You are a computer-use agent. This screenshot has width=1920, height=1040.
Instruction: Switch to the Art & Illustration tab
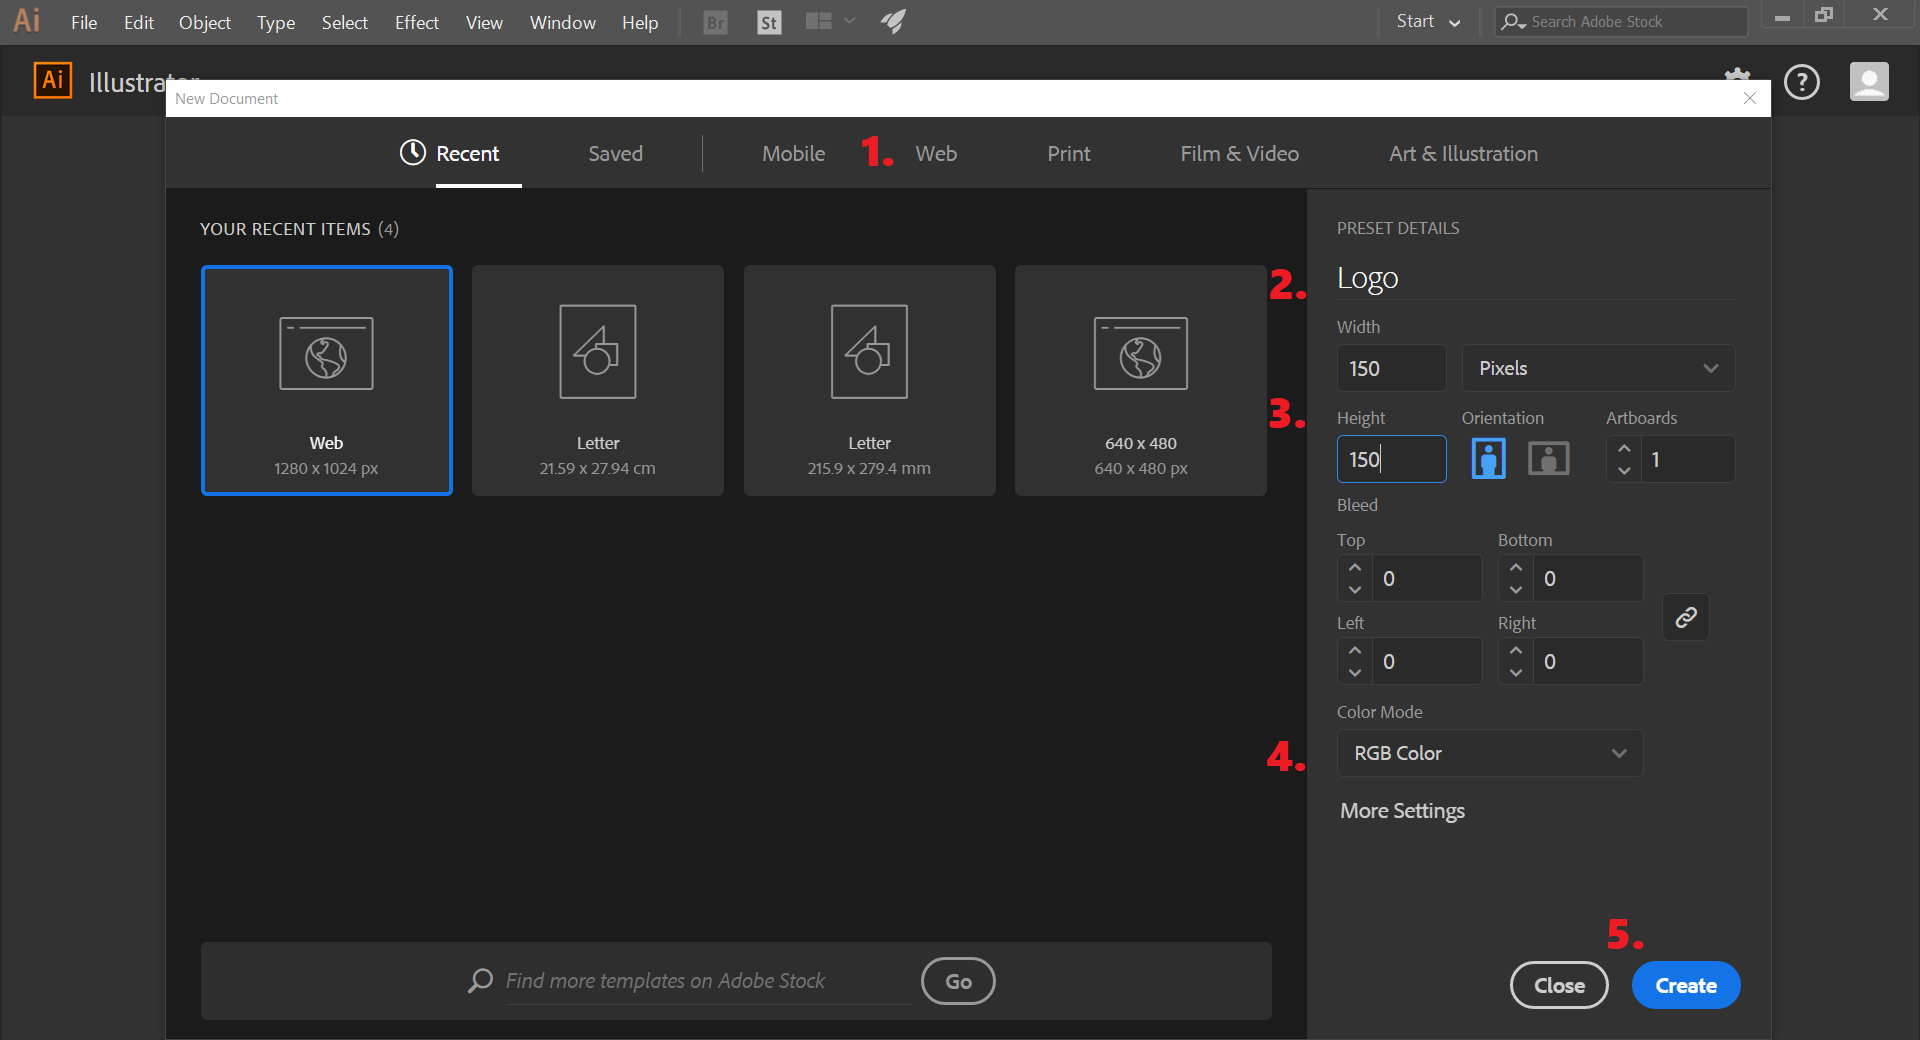[x=1464, y=153]
